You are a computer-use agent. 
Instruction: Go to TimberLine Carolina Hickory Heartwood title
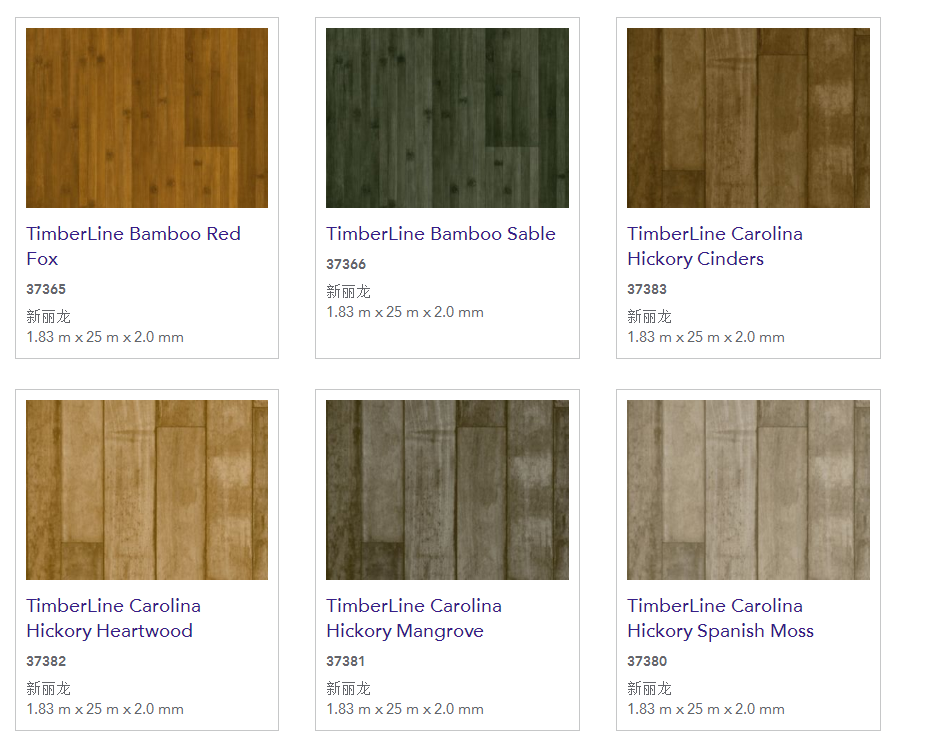click(113, 618)
